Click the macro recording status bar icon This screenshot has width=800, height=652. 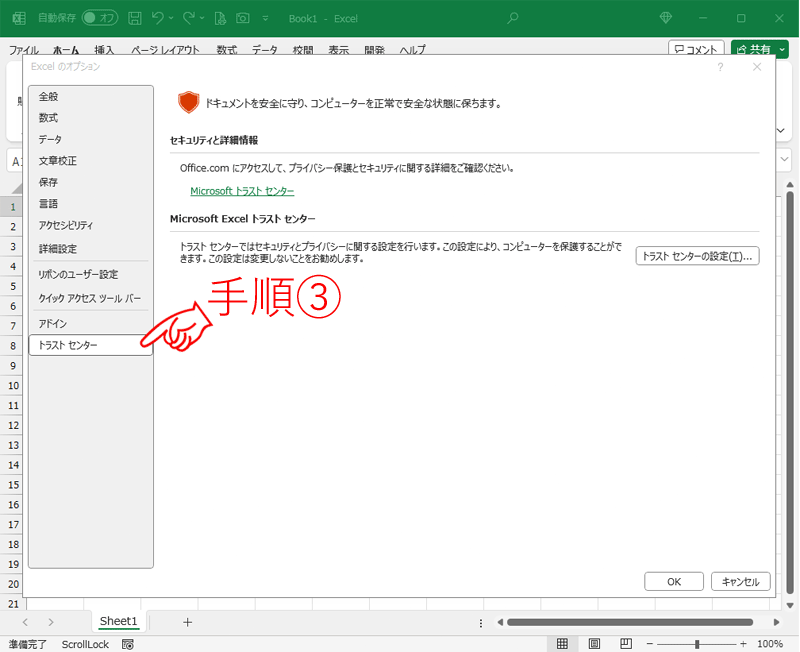128,644
